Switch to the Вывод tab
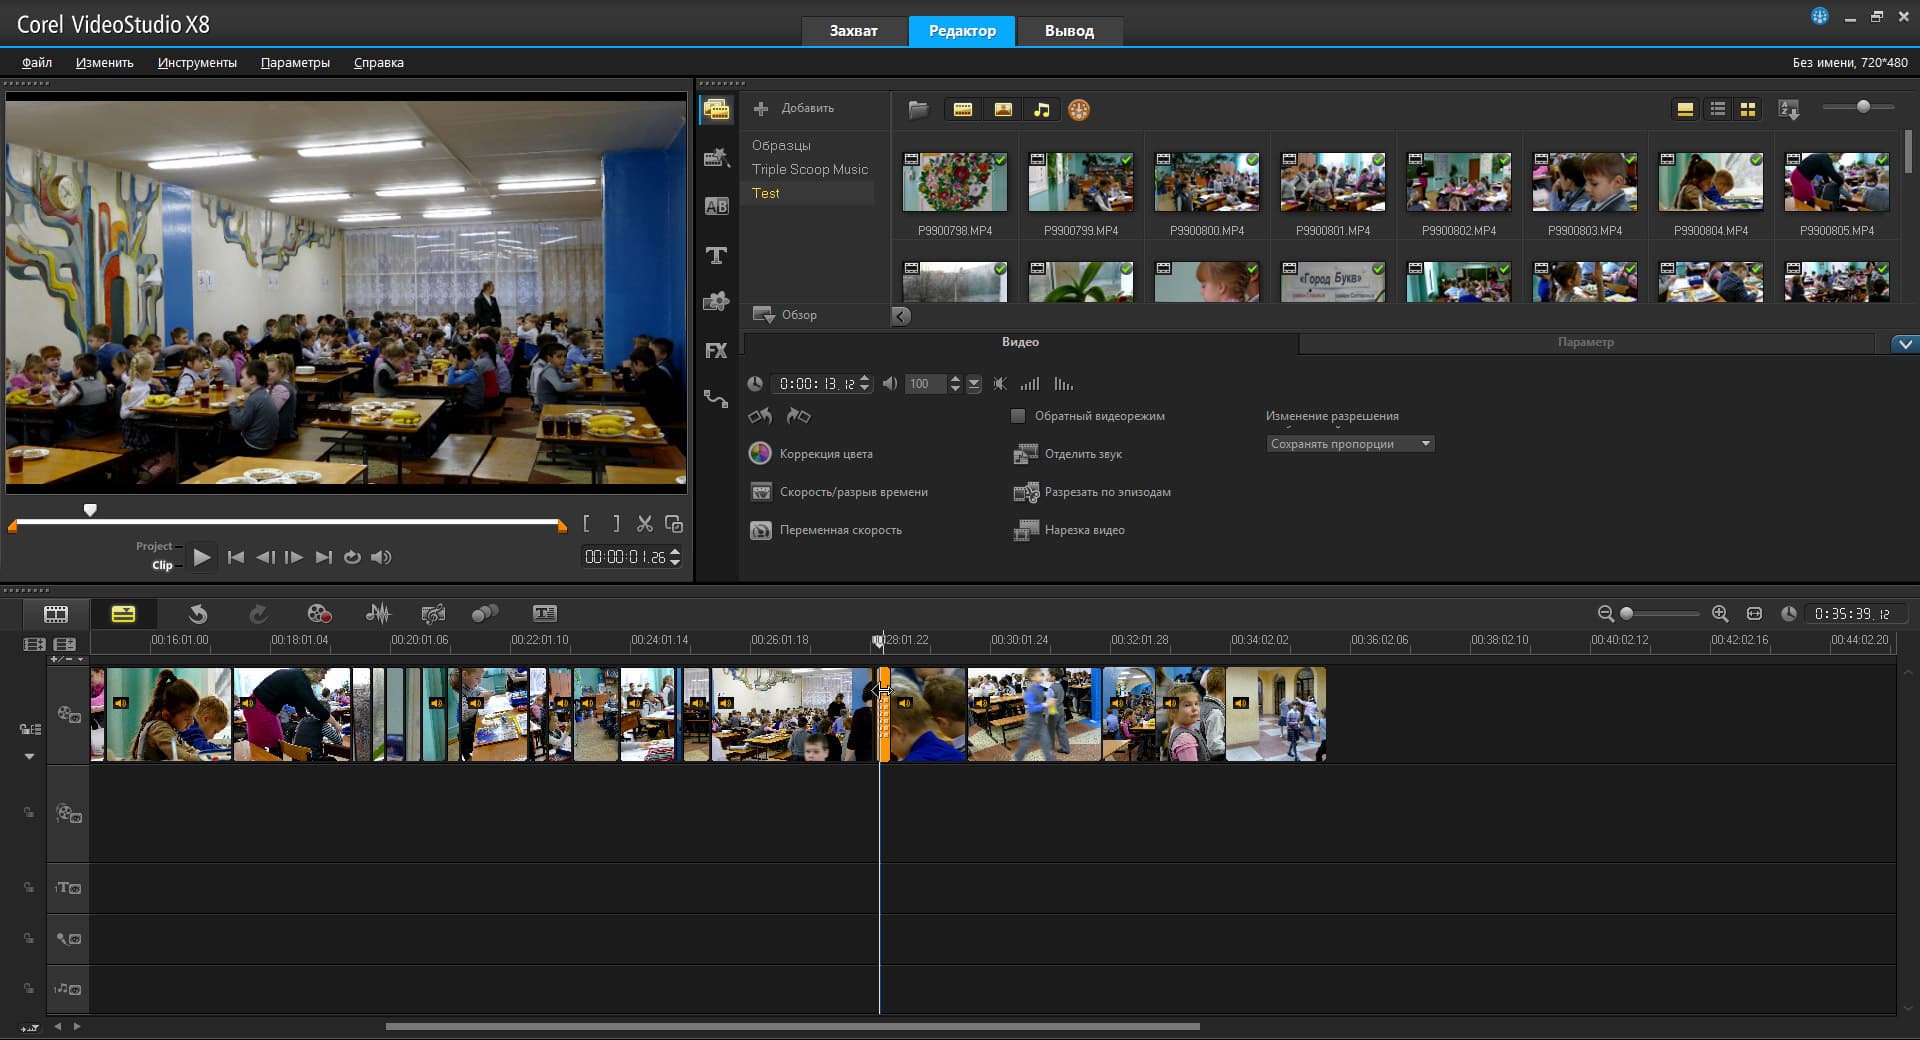Viewport: 1920px width, 1040px height. click(x=1069, y=31)
